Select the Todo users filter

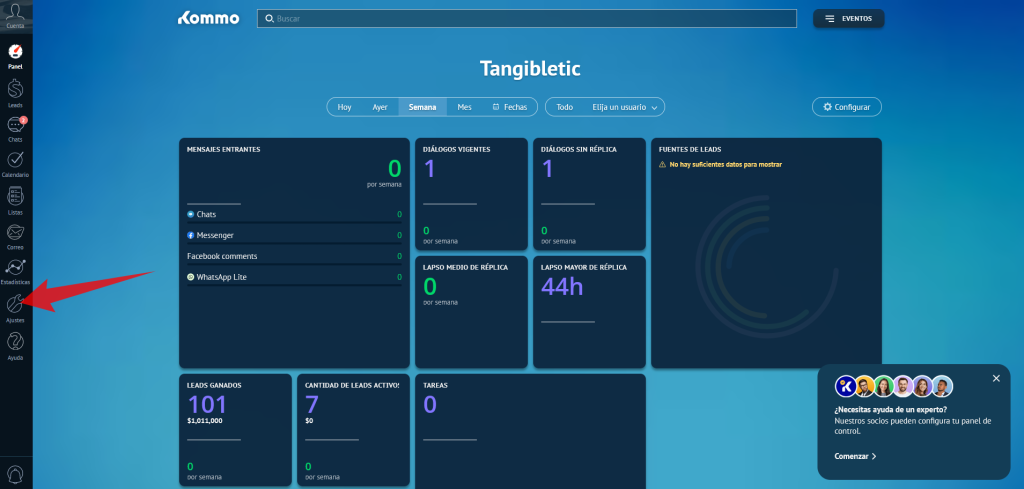pos(565,107)
